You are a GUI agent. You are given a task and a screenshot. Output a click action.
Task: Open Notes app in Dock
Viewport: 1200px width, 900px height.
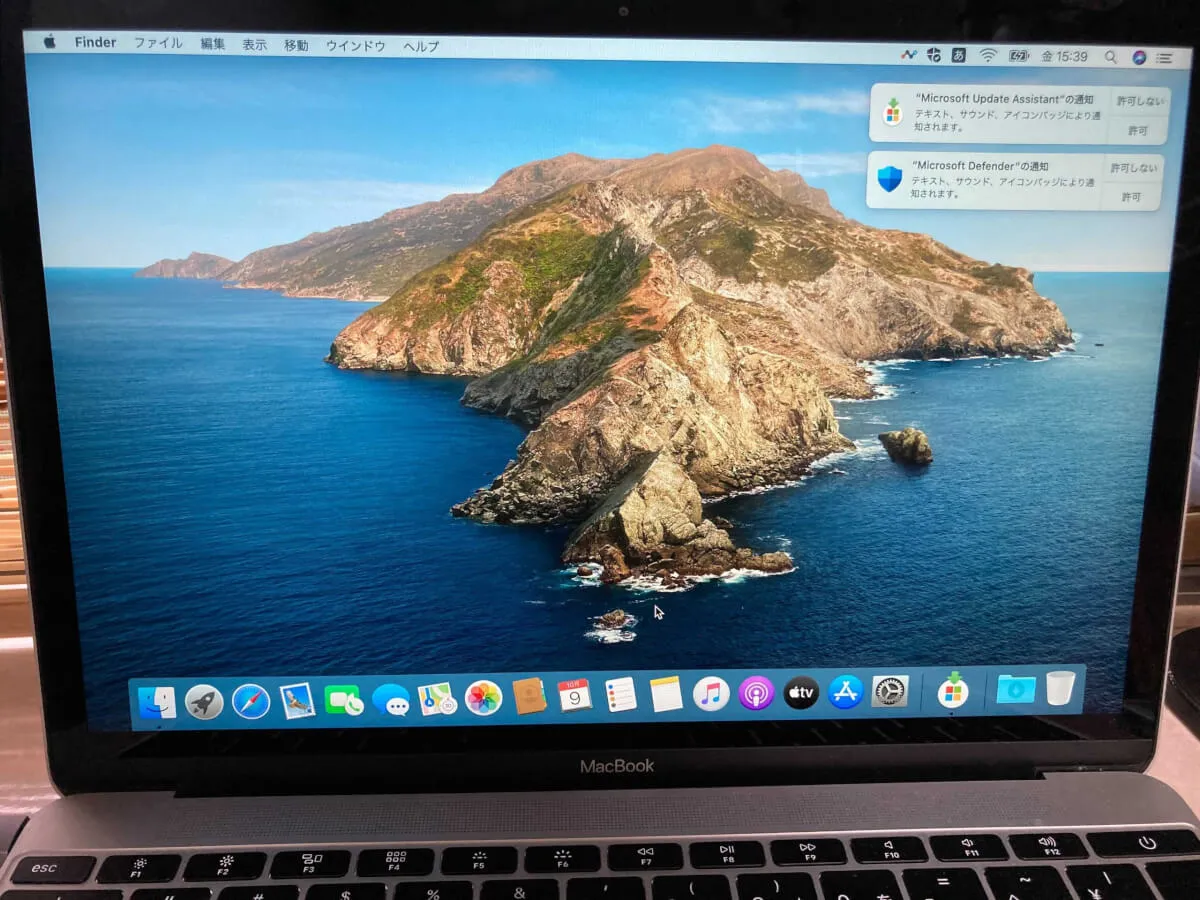(x=666, y=694)
